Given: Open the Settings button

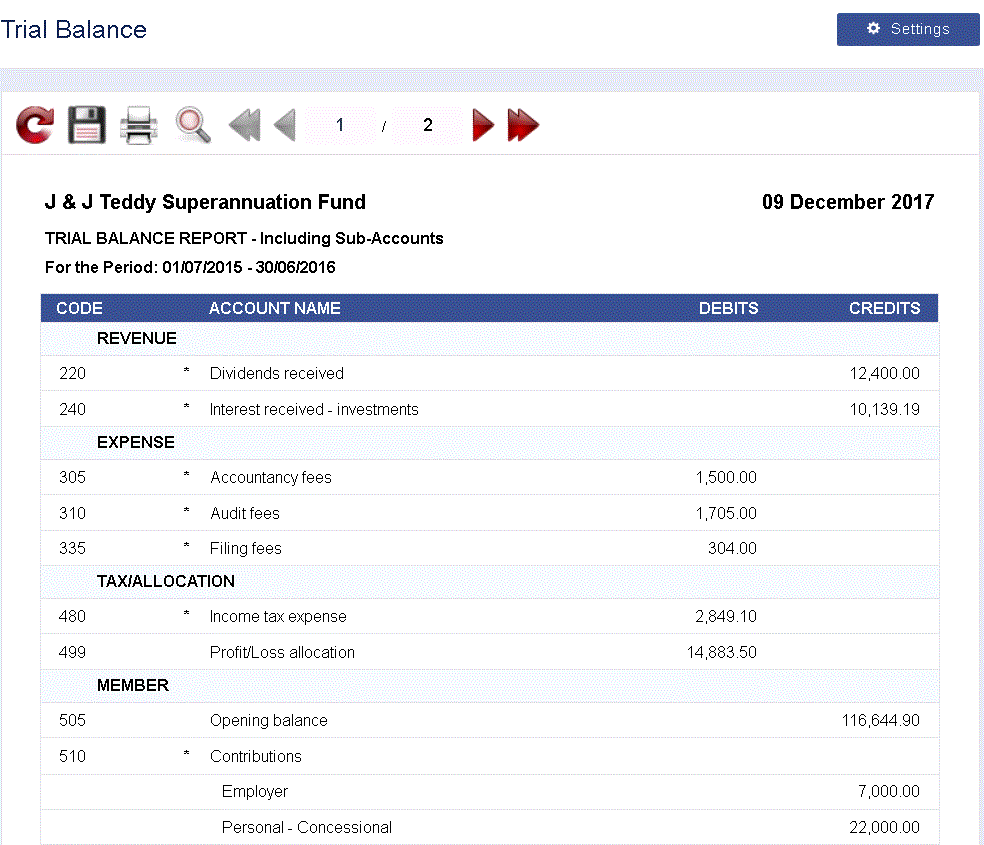Looking at the screenshot, I should click(908, 29).
